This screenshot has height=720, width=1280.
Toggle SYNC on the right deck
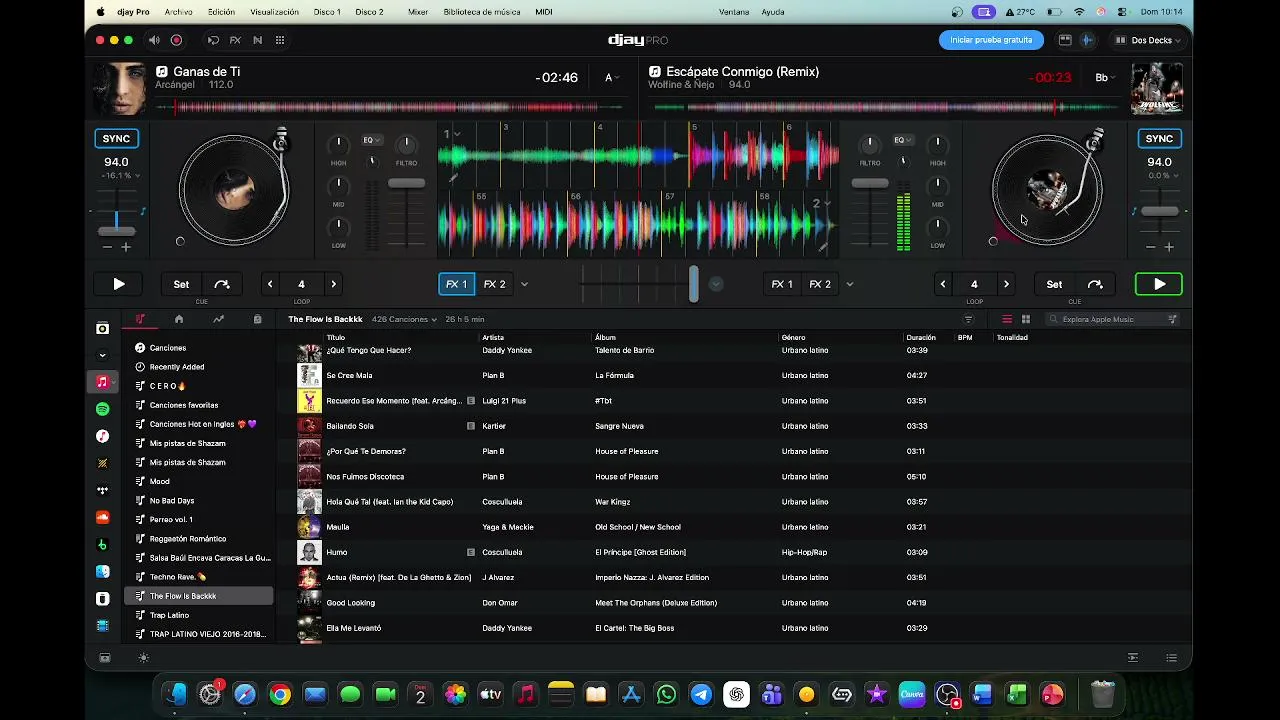pos(1159,138)
